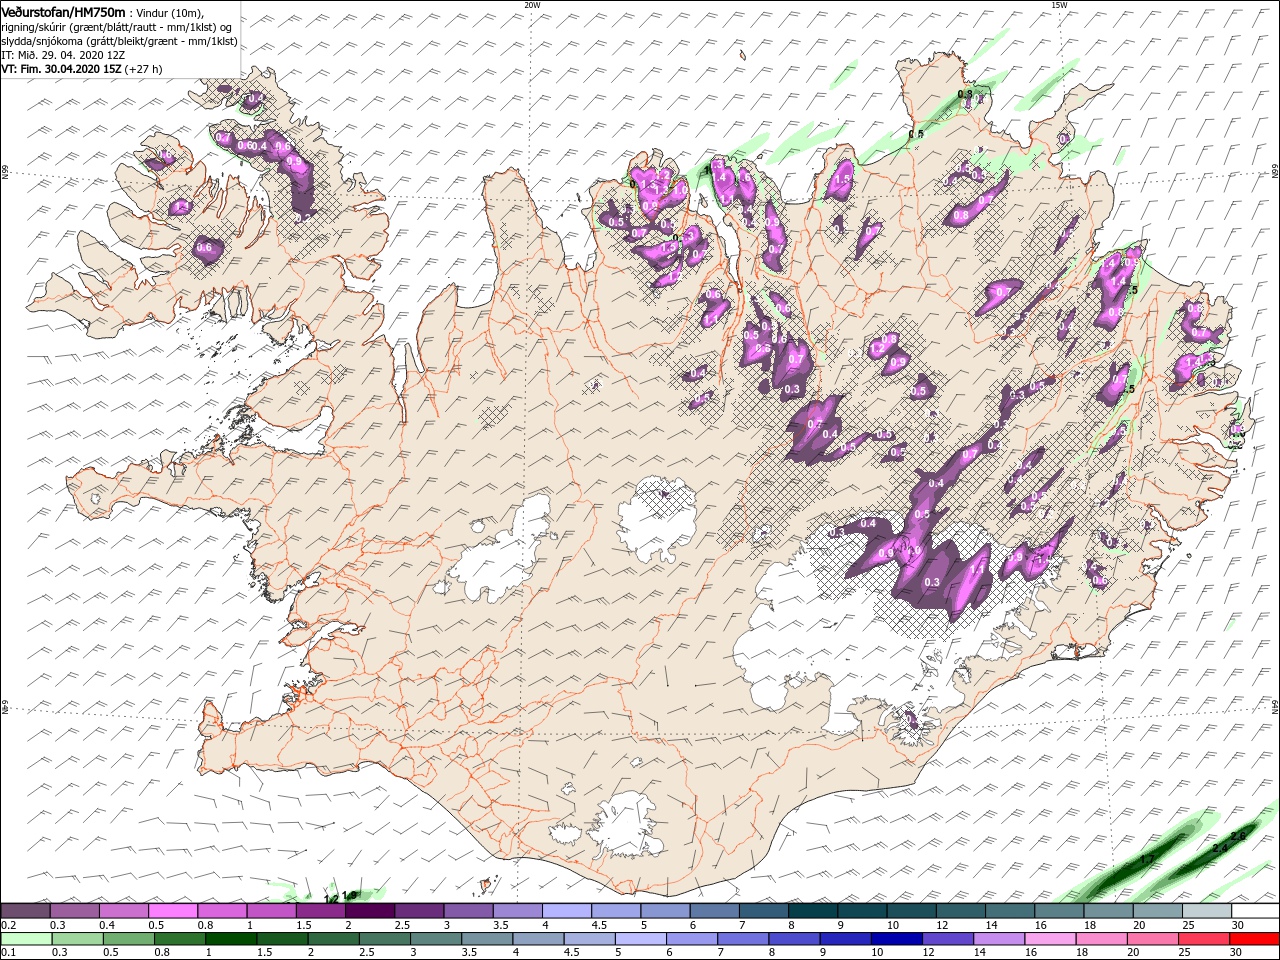The image size is (1280, 960).
Task: Click the Veðurstofan/HM750m title text
Action: pos(64,12)
